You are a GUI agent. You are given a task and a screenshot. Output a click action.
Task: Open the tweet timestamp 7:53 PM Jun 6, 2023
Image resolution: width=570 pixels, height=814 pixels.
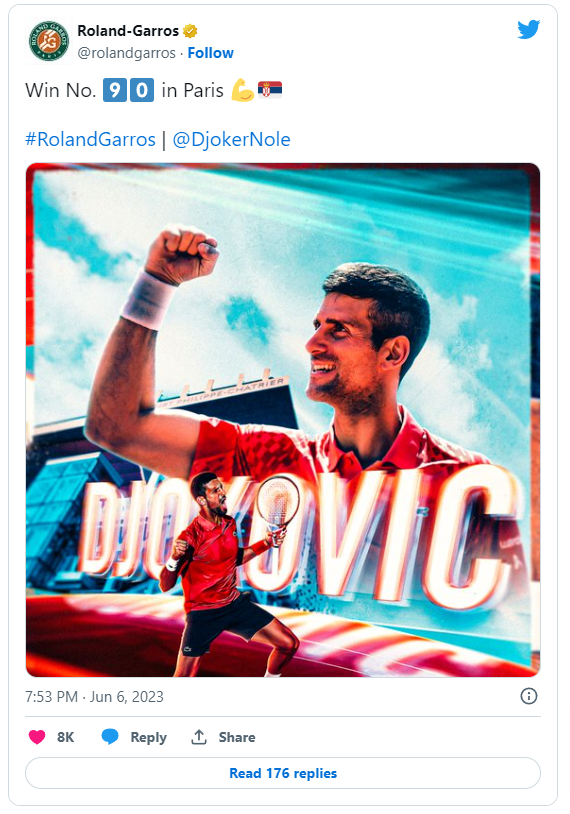[x=94, y=696]
